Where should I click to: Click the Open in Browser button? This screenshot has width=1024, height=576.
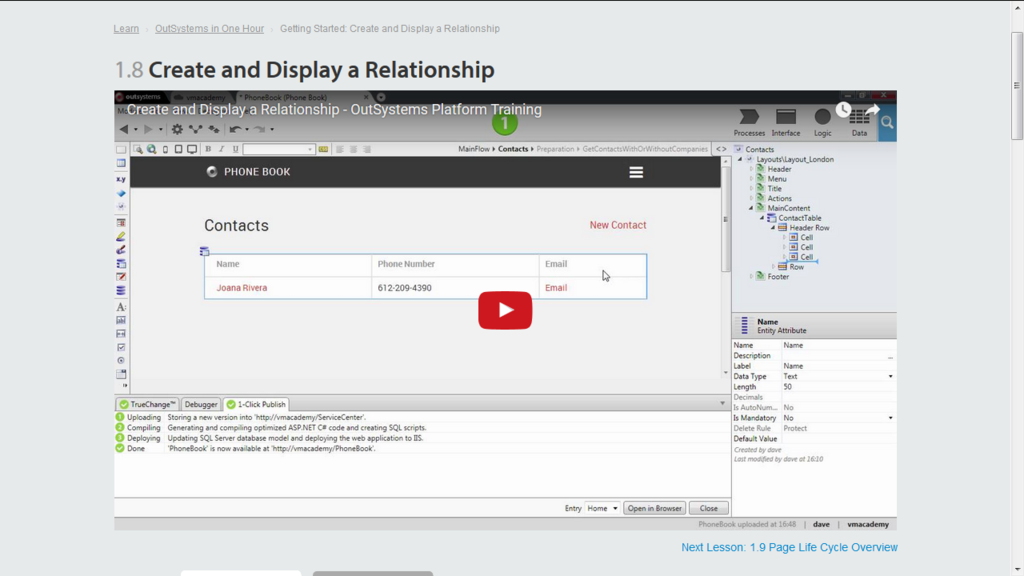point(654,508)
